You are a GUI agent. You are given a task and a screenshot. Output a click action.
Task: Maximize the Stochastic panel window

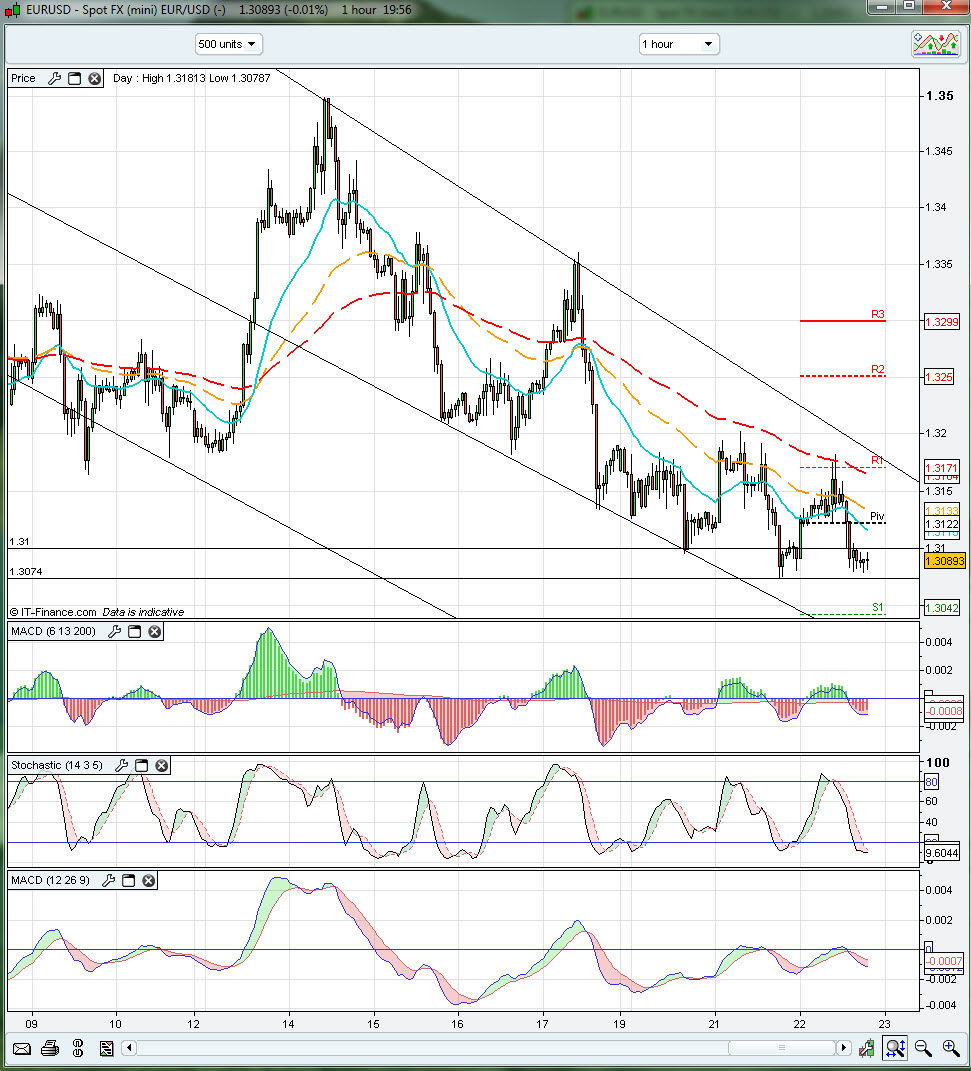(142, 765)
